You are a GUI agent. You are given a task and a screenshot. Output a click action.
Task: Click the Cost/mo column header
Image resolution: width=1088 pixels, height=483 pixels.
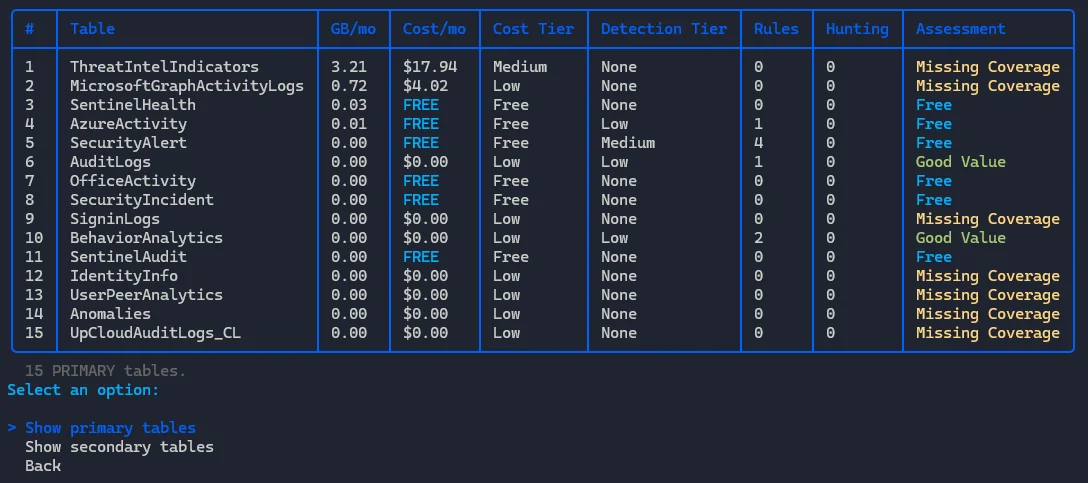point(434,29)
